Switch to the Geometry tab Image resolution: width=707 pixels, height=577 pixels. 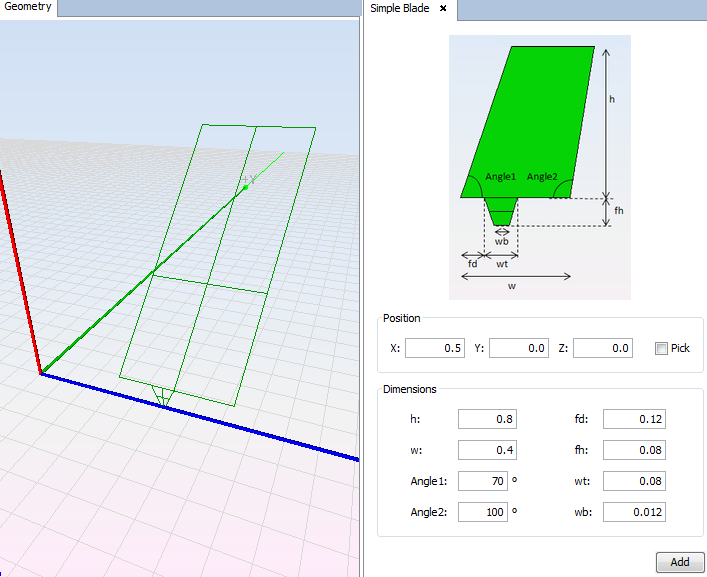click(x=29, y=8)
